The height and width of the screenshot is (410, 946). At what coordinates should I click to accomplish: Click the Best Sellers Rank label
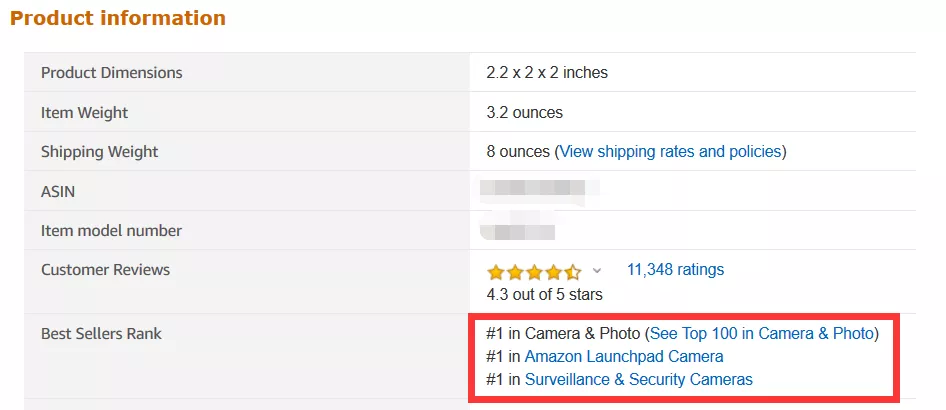tap(101, 333)
